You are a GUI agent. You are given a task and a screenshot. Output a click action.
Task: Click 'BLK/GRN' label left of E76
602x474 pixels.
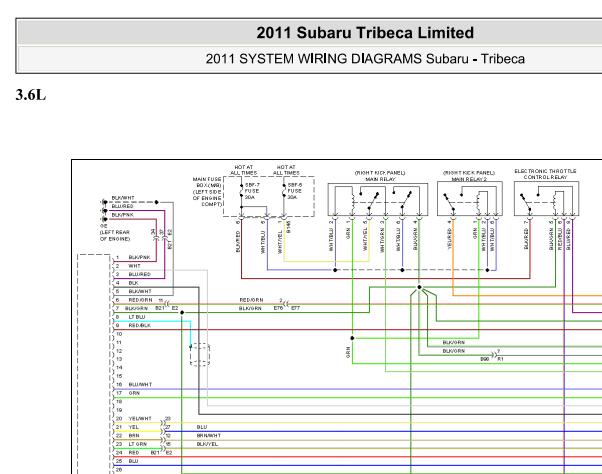tap(250, 308)
